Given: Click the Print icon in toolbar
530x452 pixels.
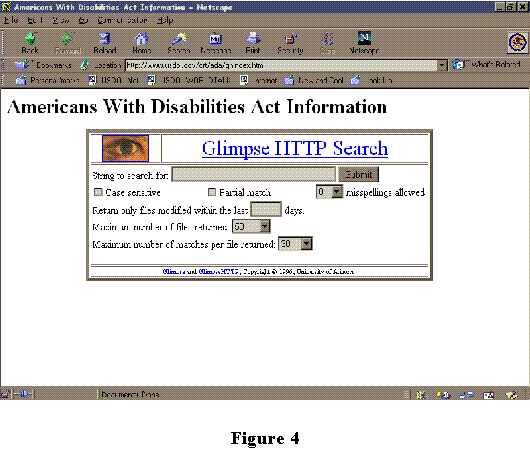Looking at the screenshot, I should pos(253,38).
